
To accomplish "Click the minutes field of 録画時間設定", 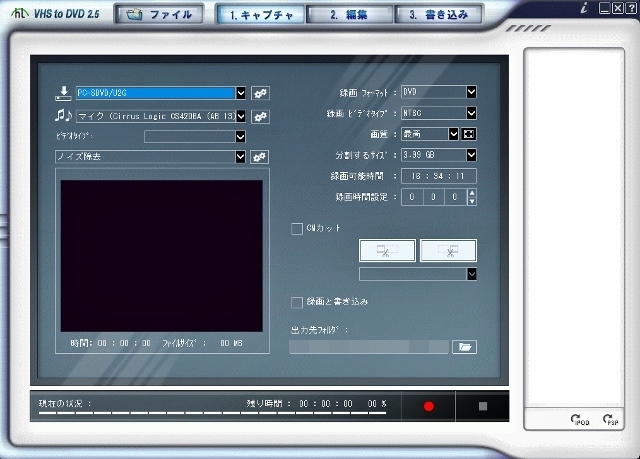I will click(x=433, y=197).
